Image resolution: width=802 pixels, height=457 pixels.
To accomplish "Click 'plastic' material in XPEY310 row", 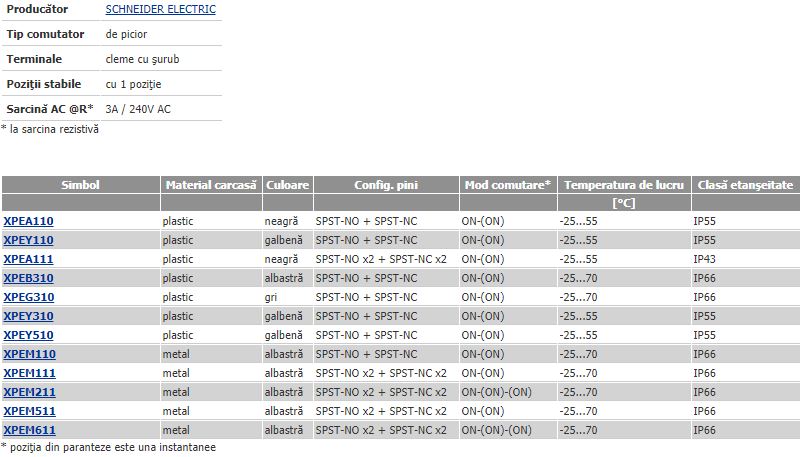I will coord(178,316).
